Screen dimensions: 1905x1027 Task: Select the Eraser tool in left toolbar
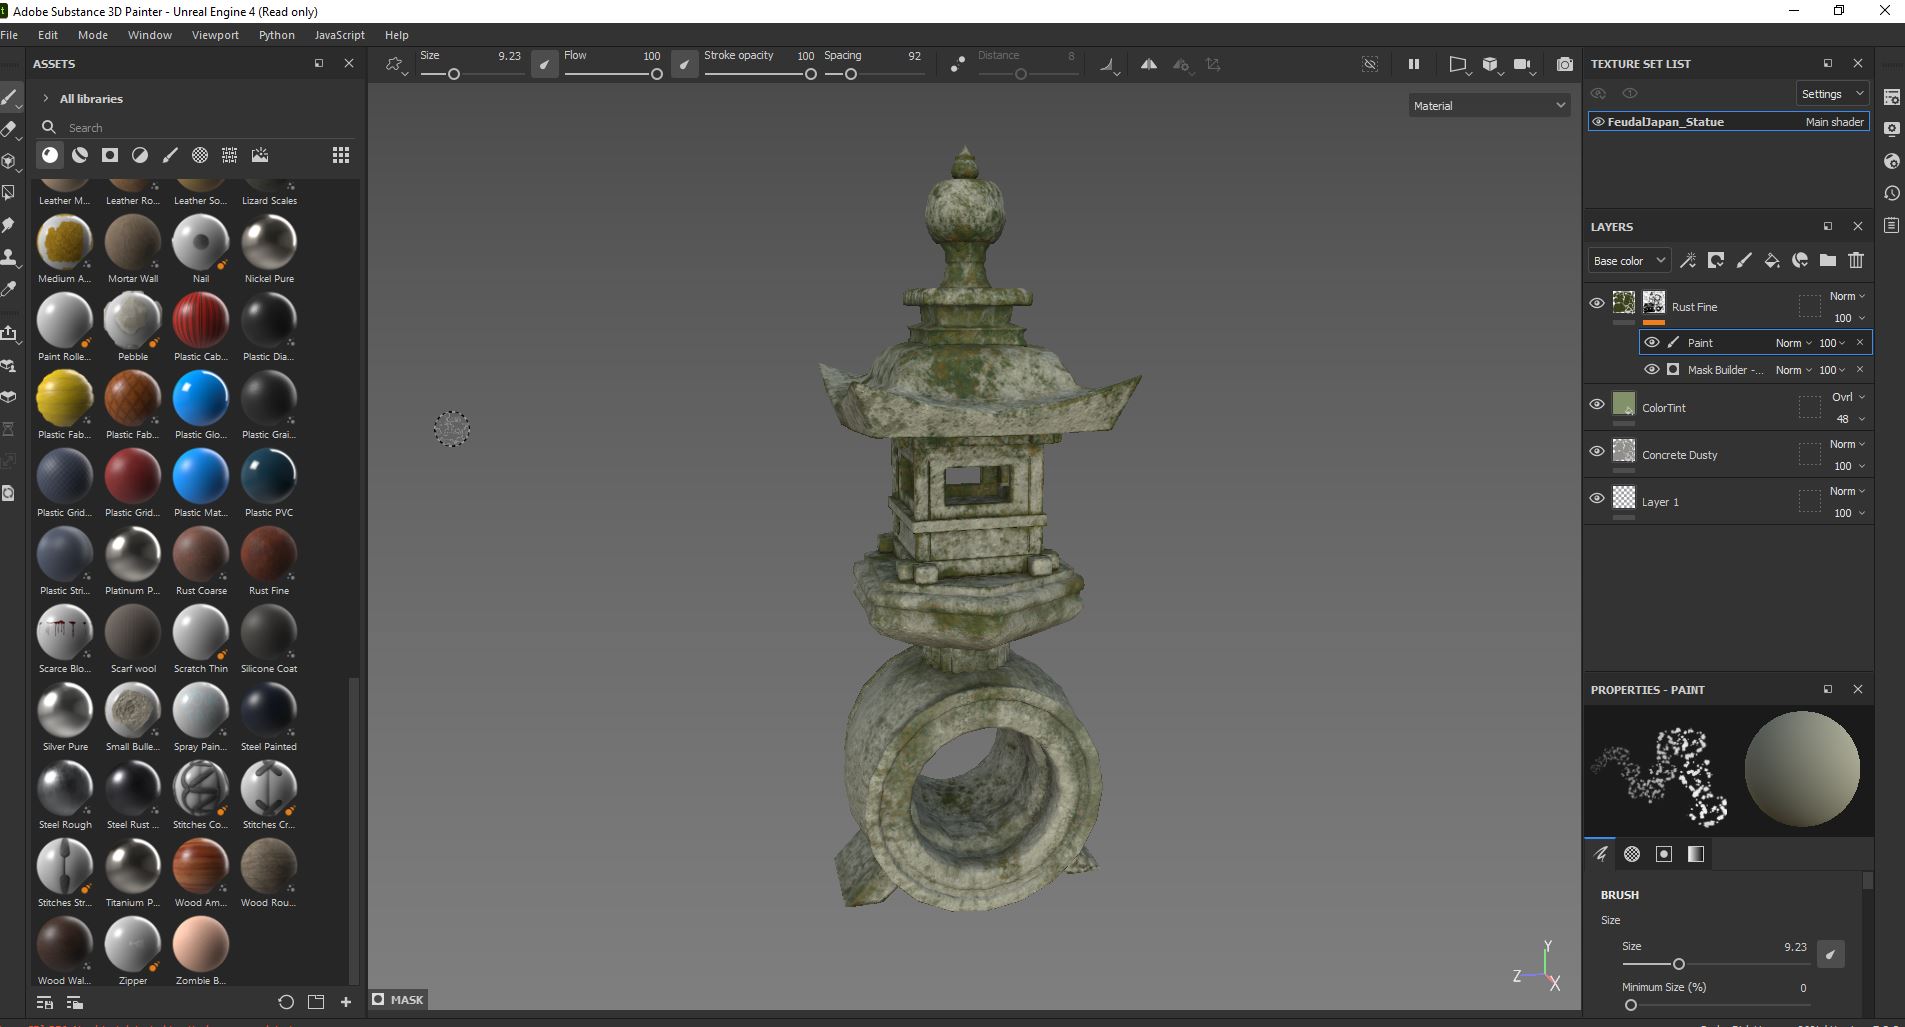(9, 129)
